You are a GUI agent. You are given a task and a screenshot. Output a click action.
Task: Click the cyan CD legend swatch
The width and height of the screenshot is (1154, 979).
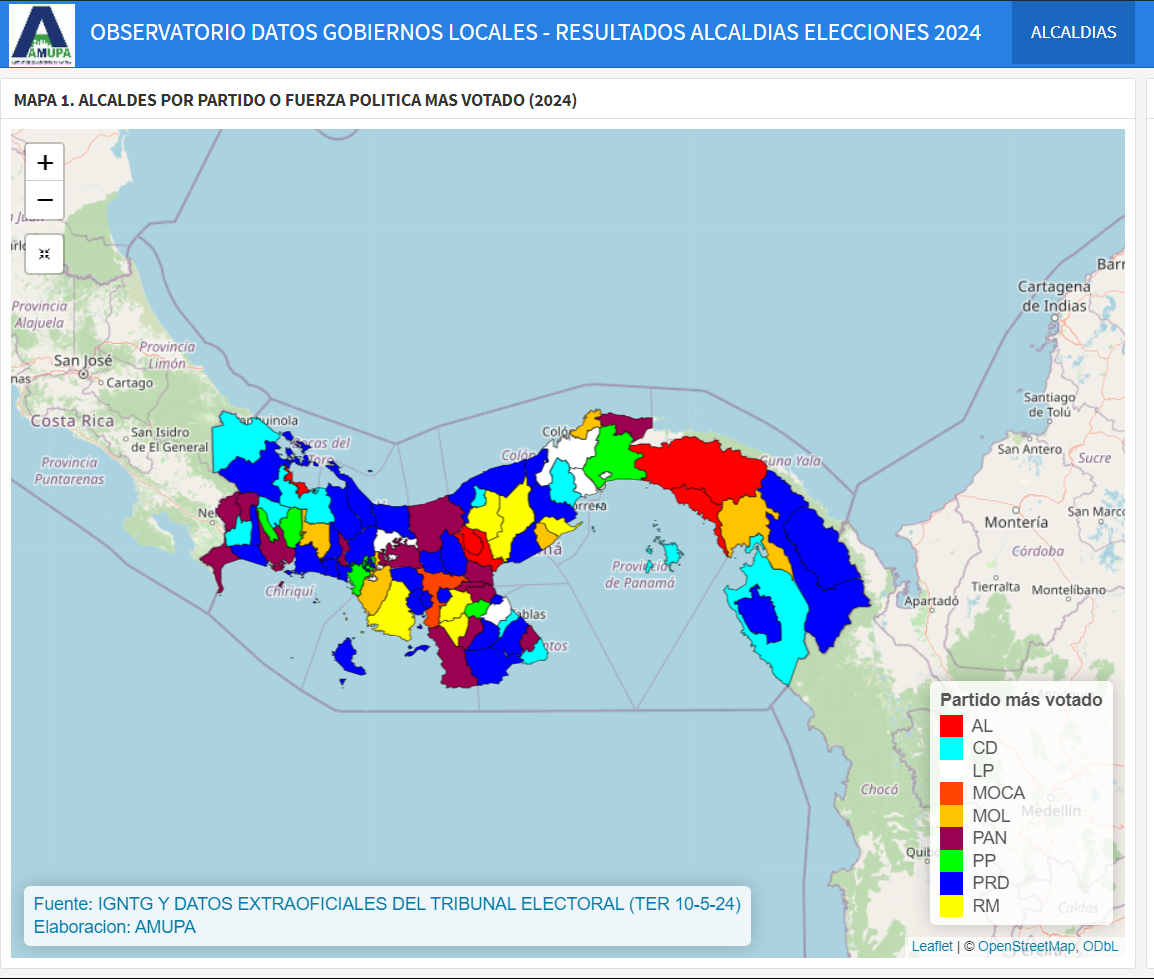coord(951,748)
